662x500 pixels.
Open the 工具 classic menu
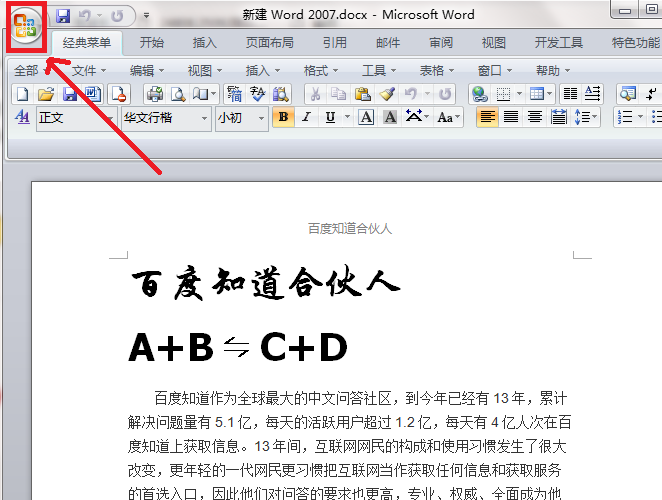[x=379, y=71]
